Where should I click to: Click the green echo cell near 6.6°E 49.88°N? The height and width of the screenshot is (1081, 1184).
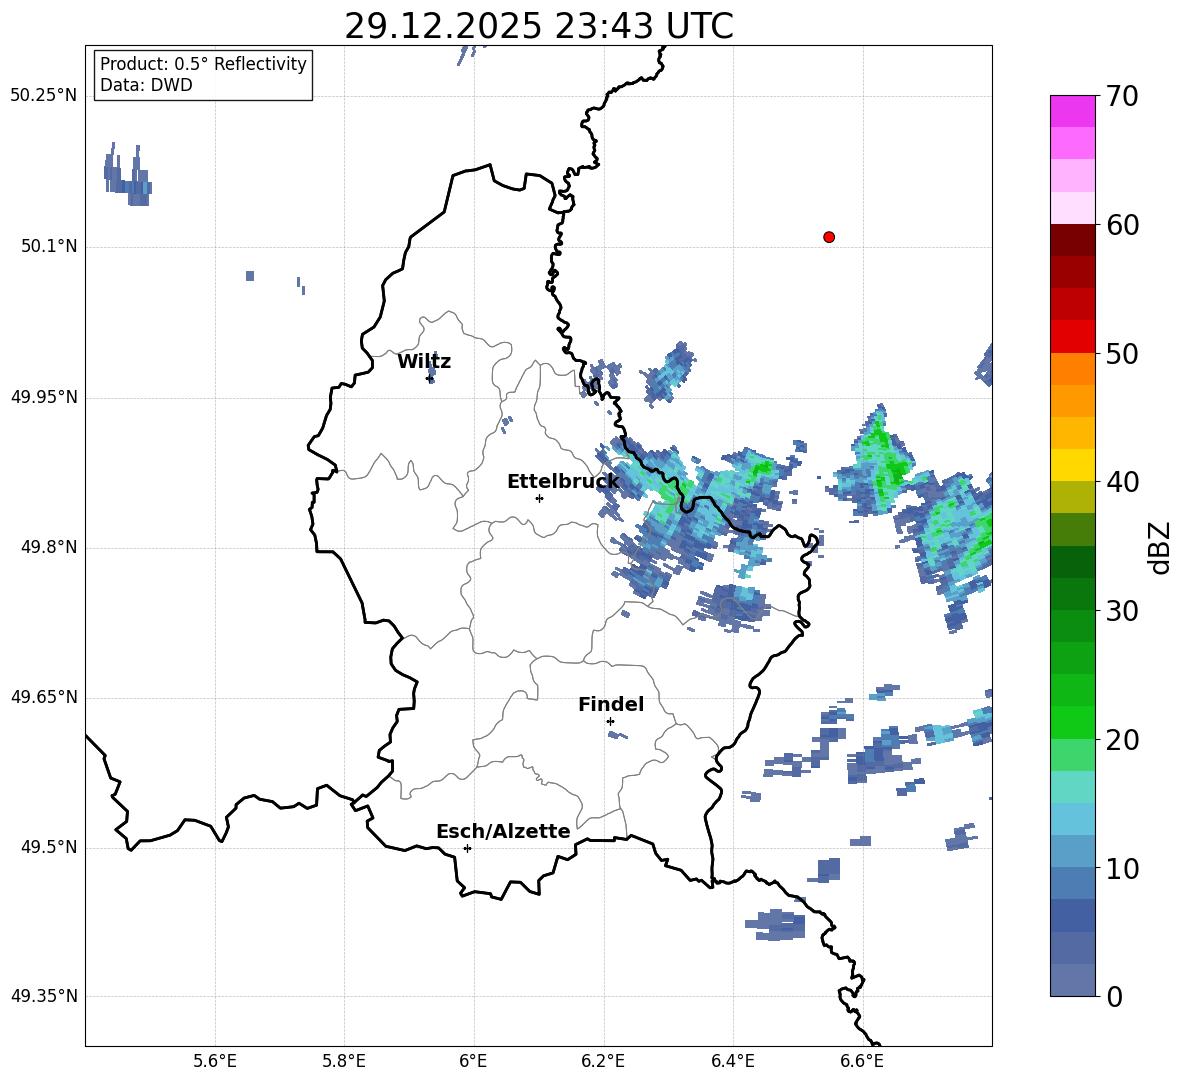point(878,462)
